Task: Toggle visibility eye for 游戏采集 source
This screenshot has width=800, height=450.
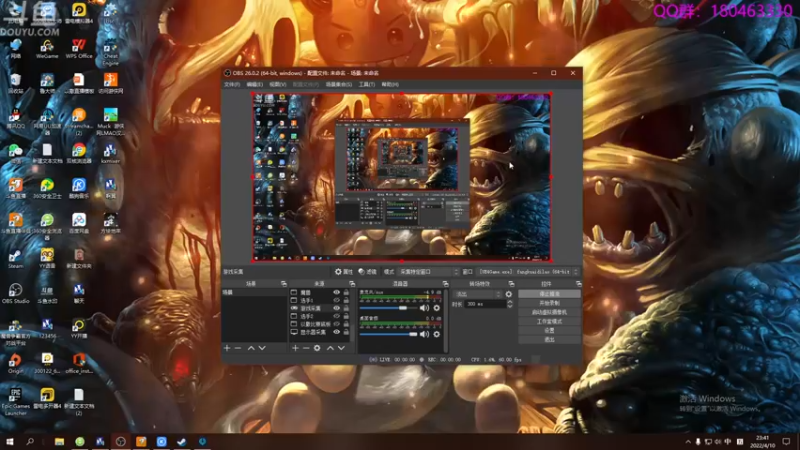Action: pos(336,308)
